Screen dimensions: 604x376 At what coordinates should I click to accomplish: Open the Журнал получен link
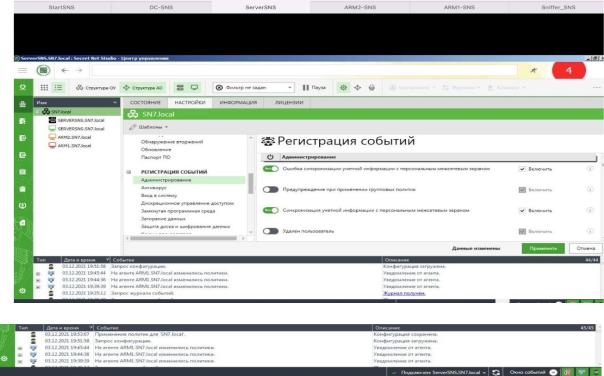(404, 293)
